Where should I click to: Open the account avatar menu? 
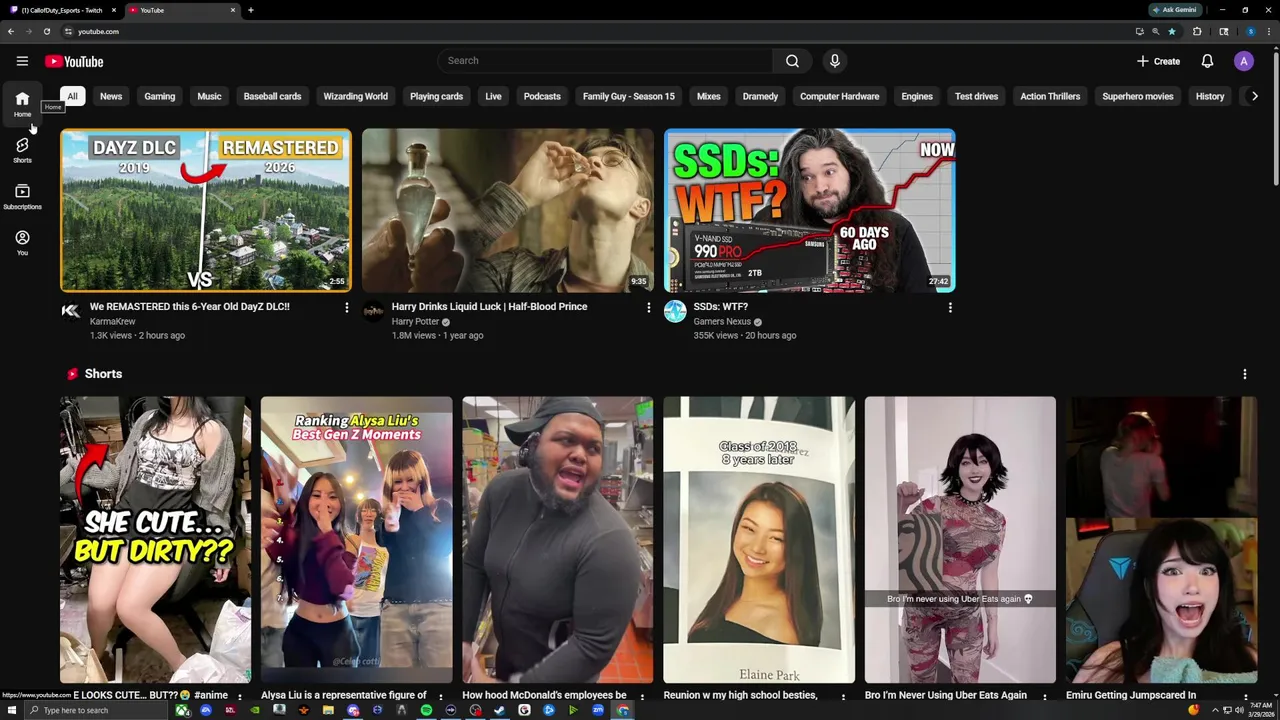pyautogui.click(x=1244, y=61)
